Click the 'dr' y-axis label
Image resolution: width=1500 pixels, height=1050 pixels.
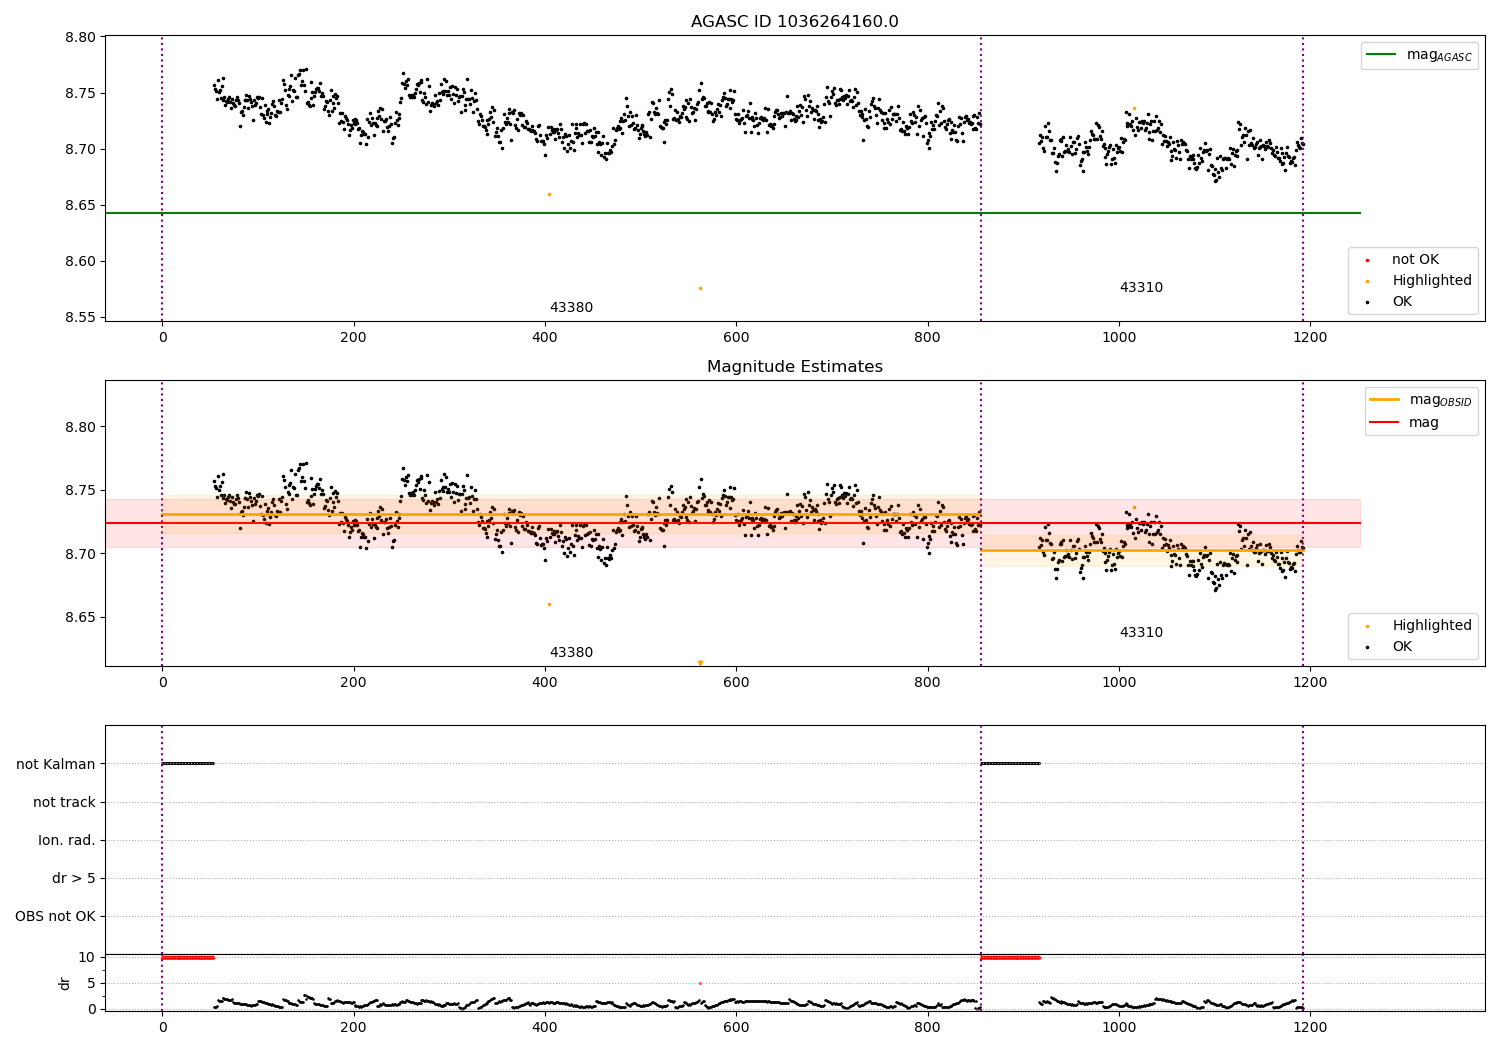(x=65, y=983)
